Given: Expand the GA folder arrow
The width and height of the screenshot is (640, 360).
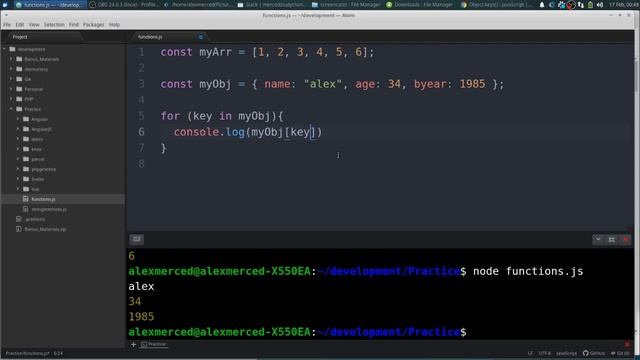Looking at the screenshot, I should (11, 79).
